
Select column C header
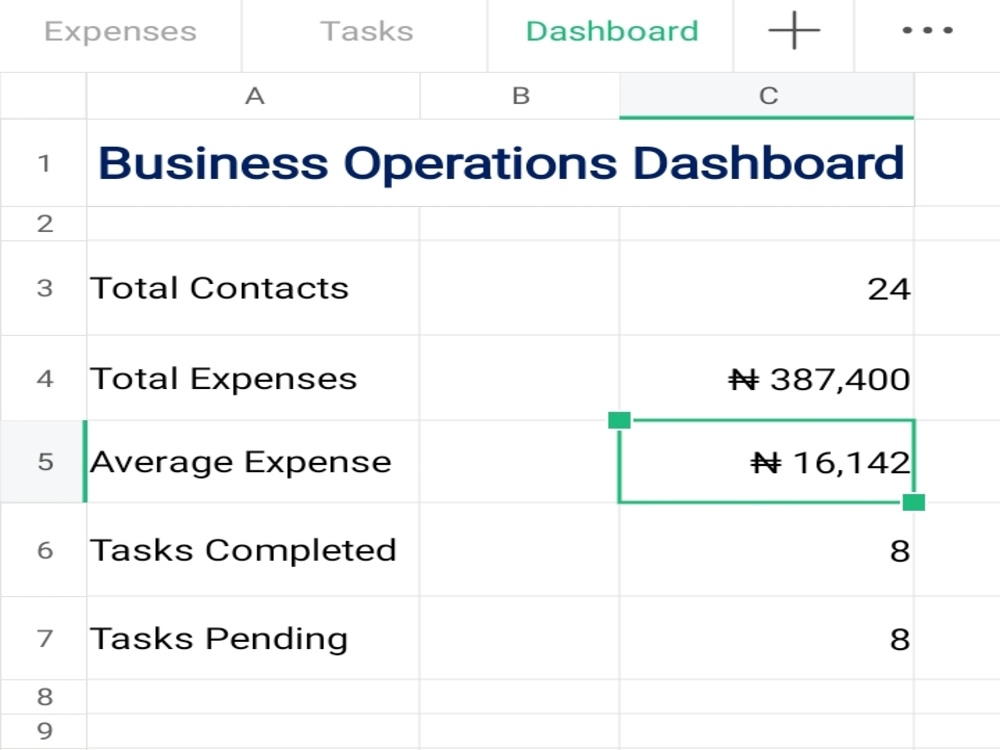[767, 96]
